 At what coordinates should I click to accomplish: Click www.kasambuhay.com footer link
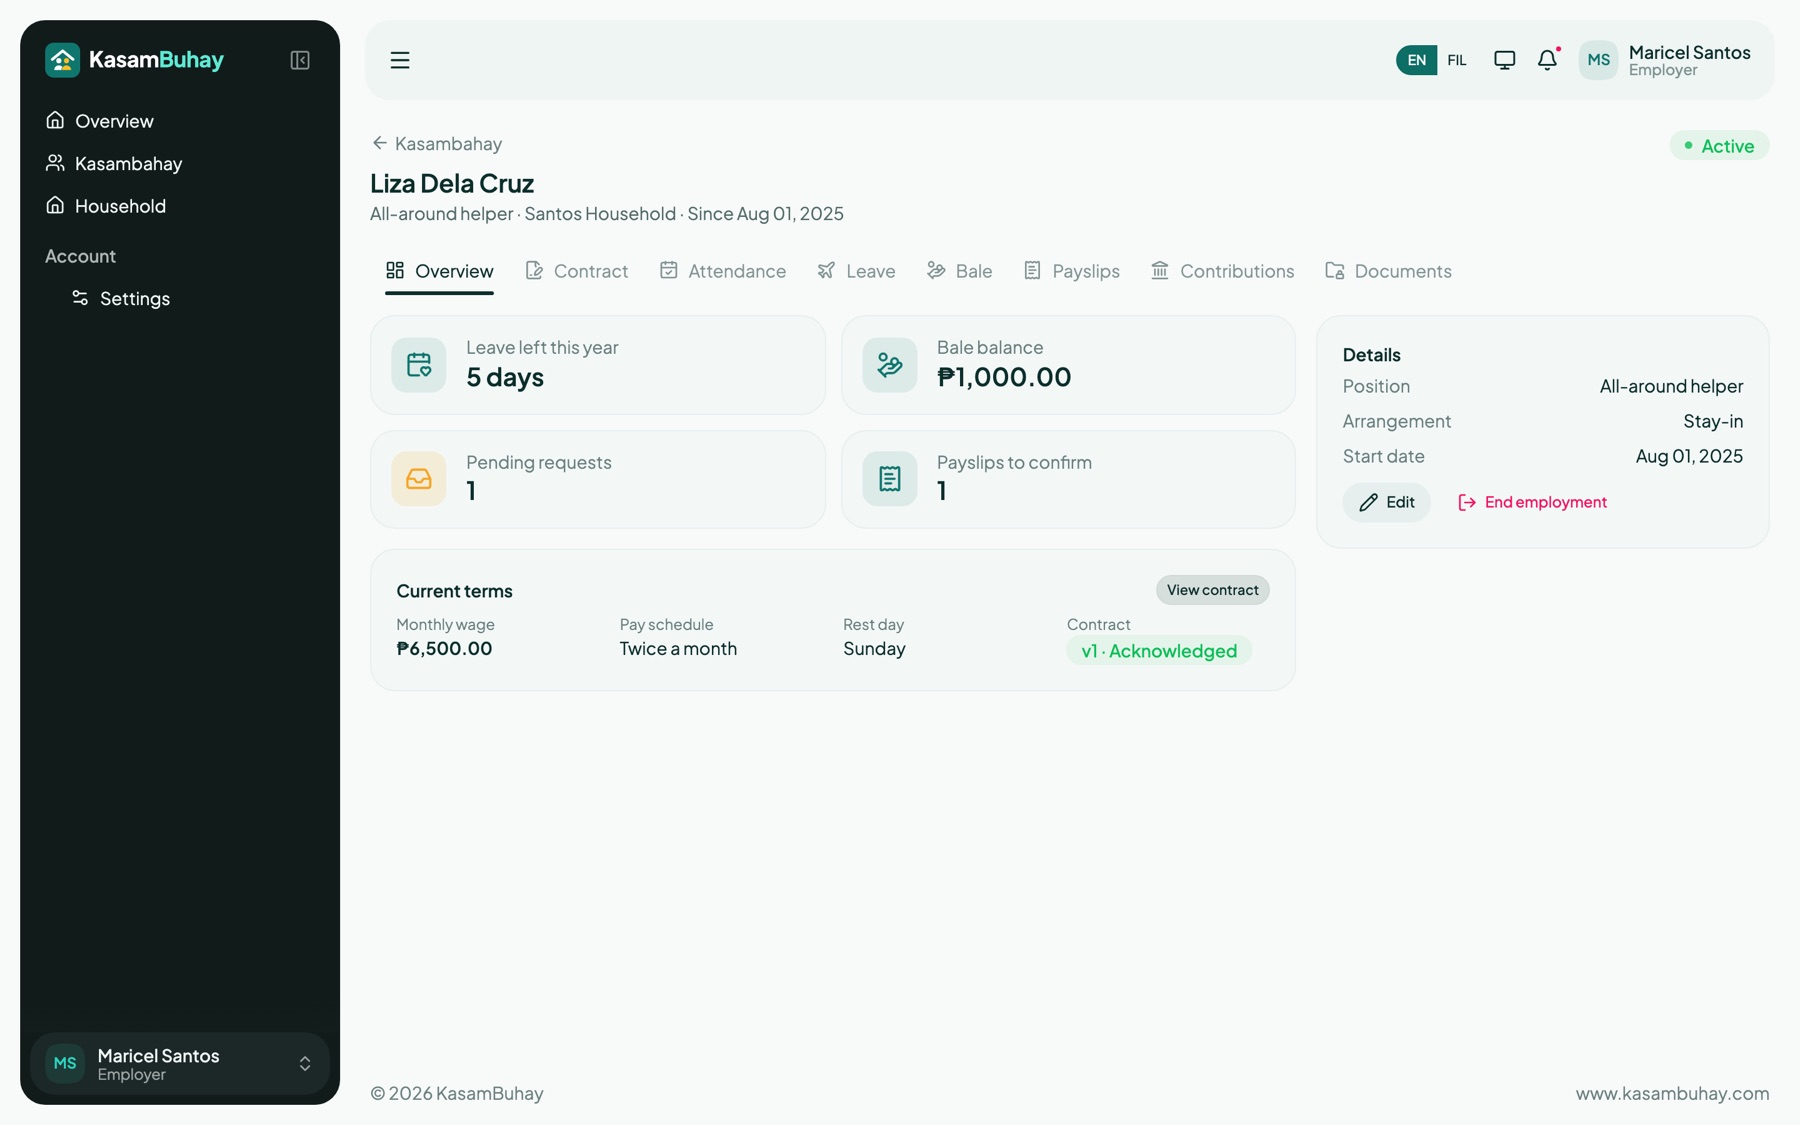tap(1672, 1093)
